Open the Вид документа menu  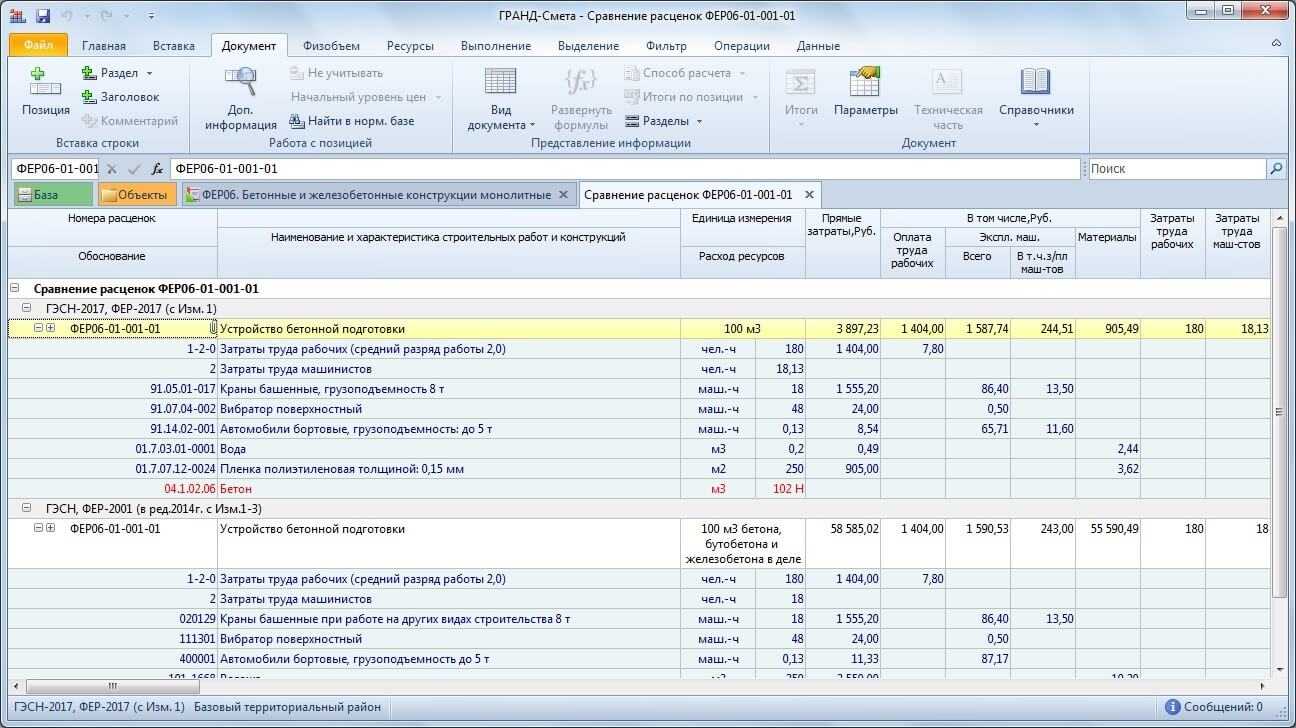[x=501, y=98]
